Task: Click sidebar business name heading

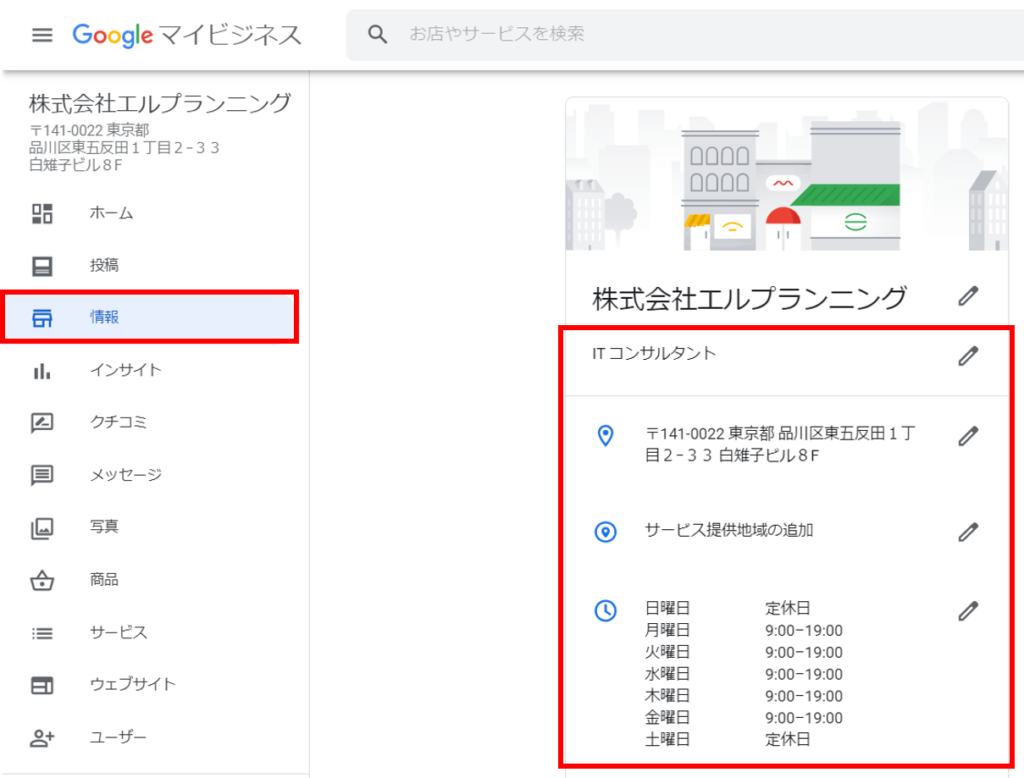Action: 160,103
